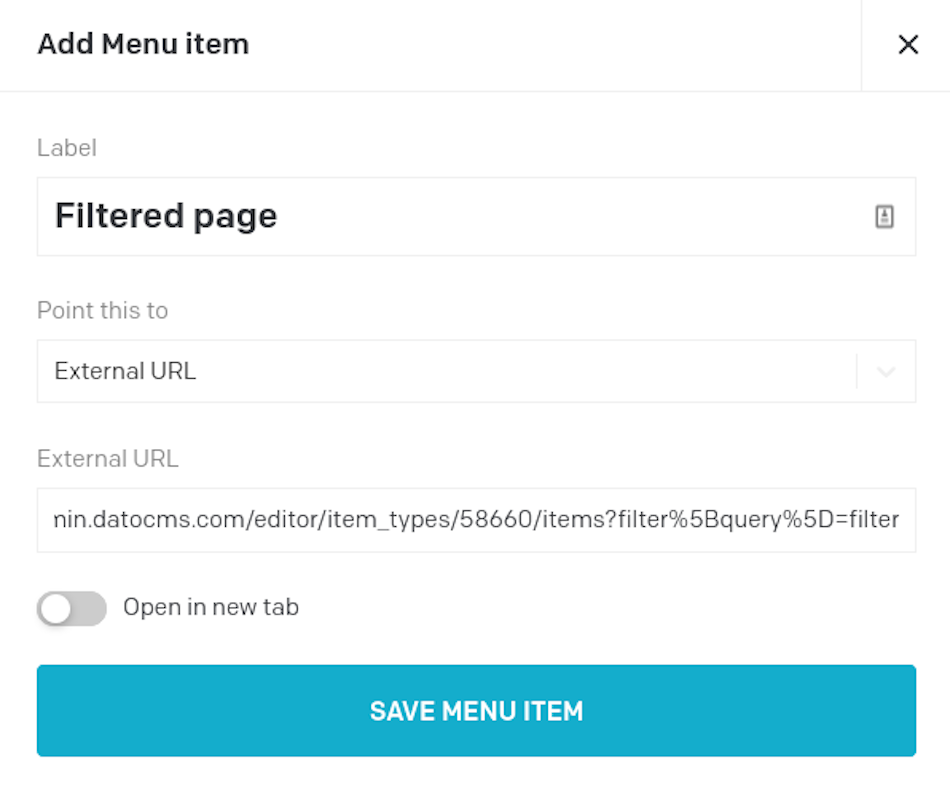Click the External URL field caption
Viewport: 950px width, 792px height.
108,458
